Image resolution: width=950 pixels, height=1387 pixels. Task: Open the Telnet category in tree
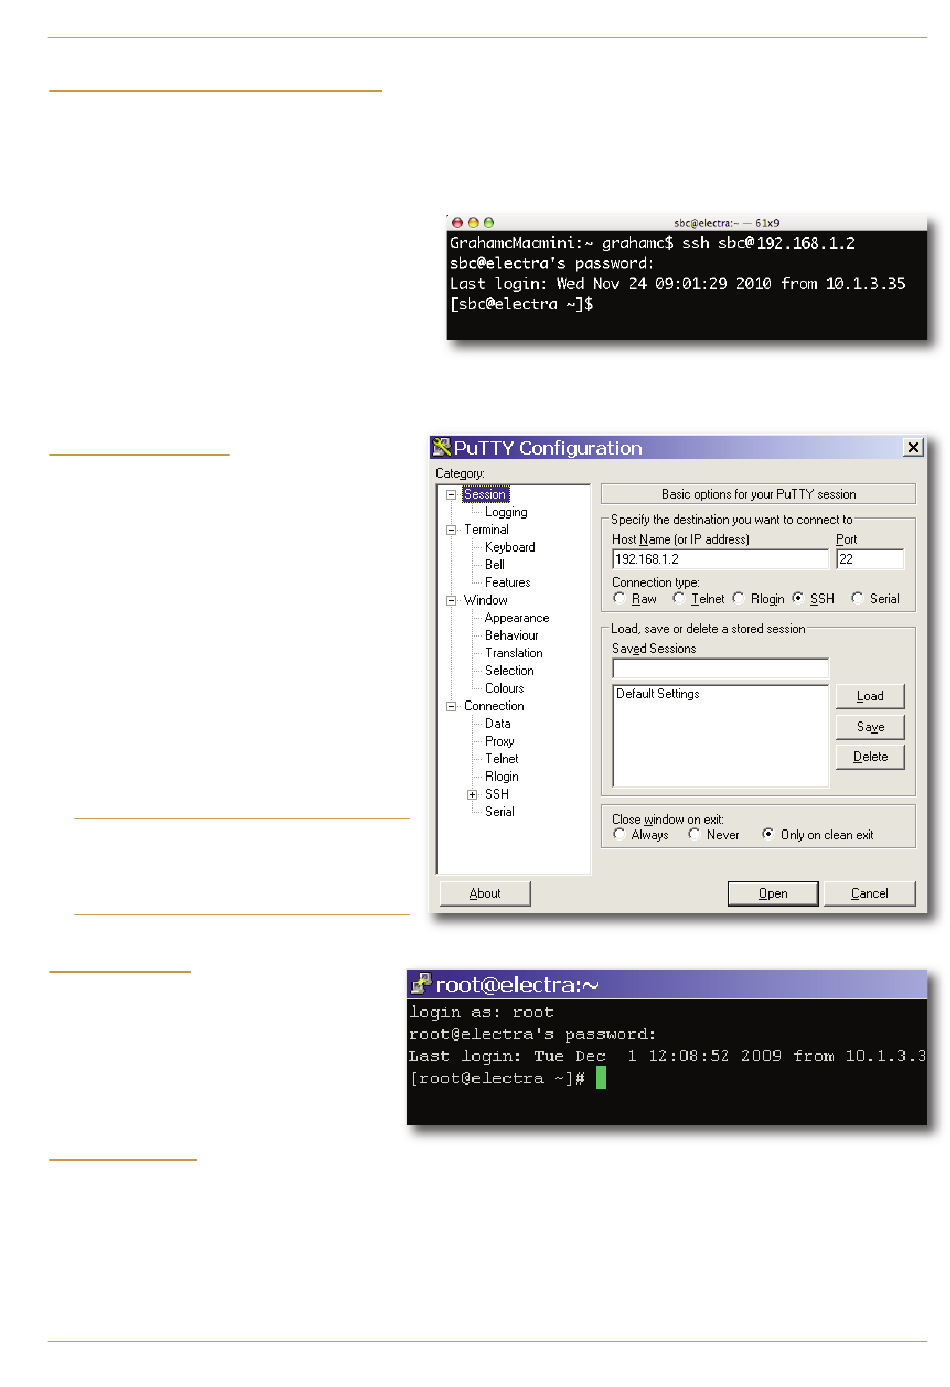502,758
